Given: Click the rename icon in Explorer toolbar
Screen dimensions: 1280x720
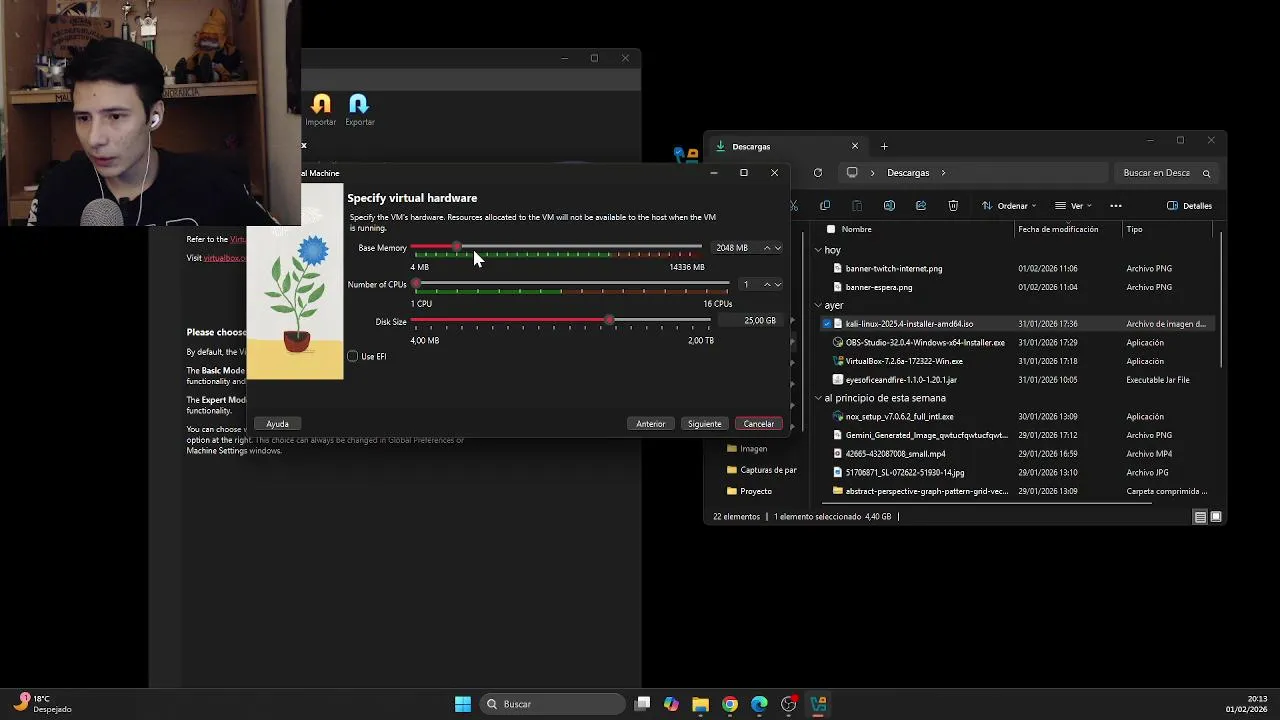Looking at the screenshot, I should 889,206.
